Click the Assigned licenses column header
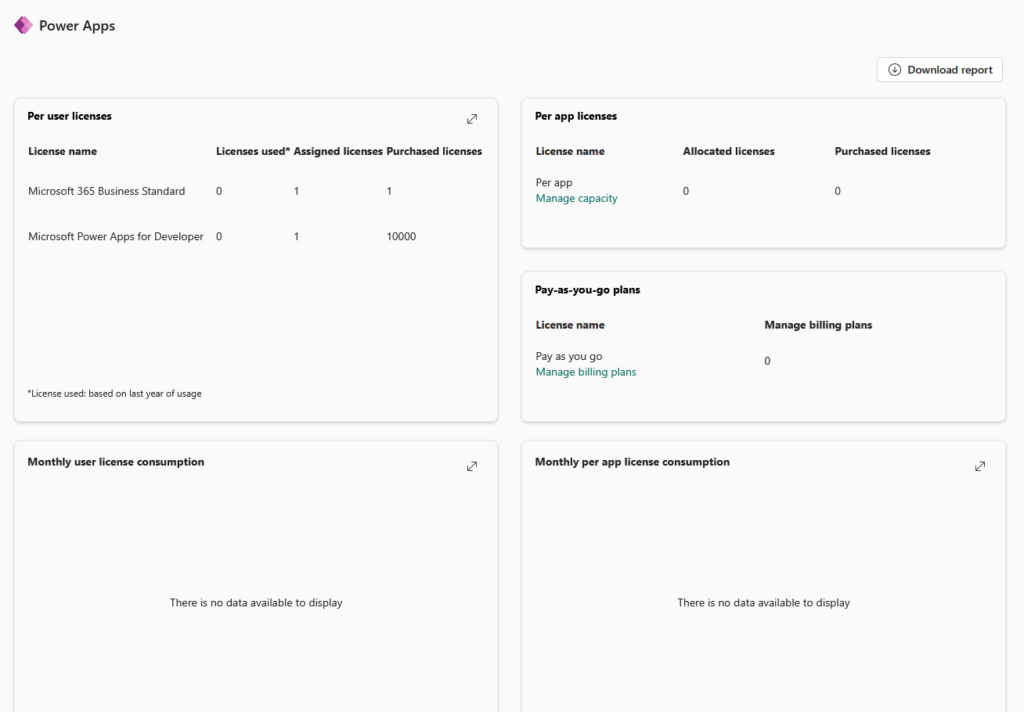 (338, 152)
